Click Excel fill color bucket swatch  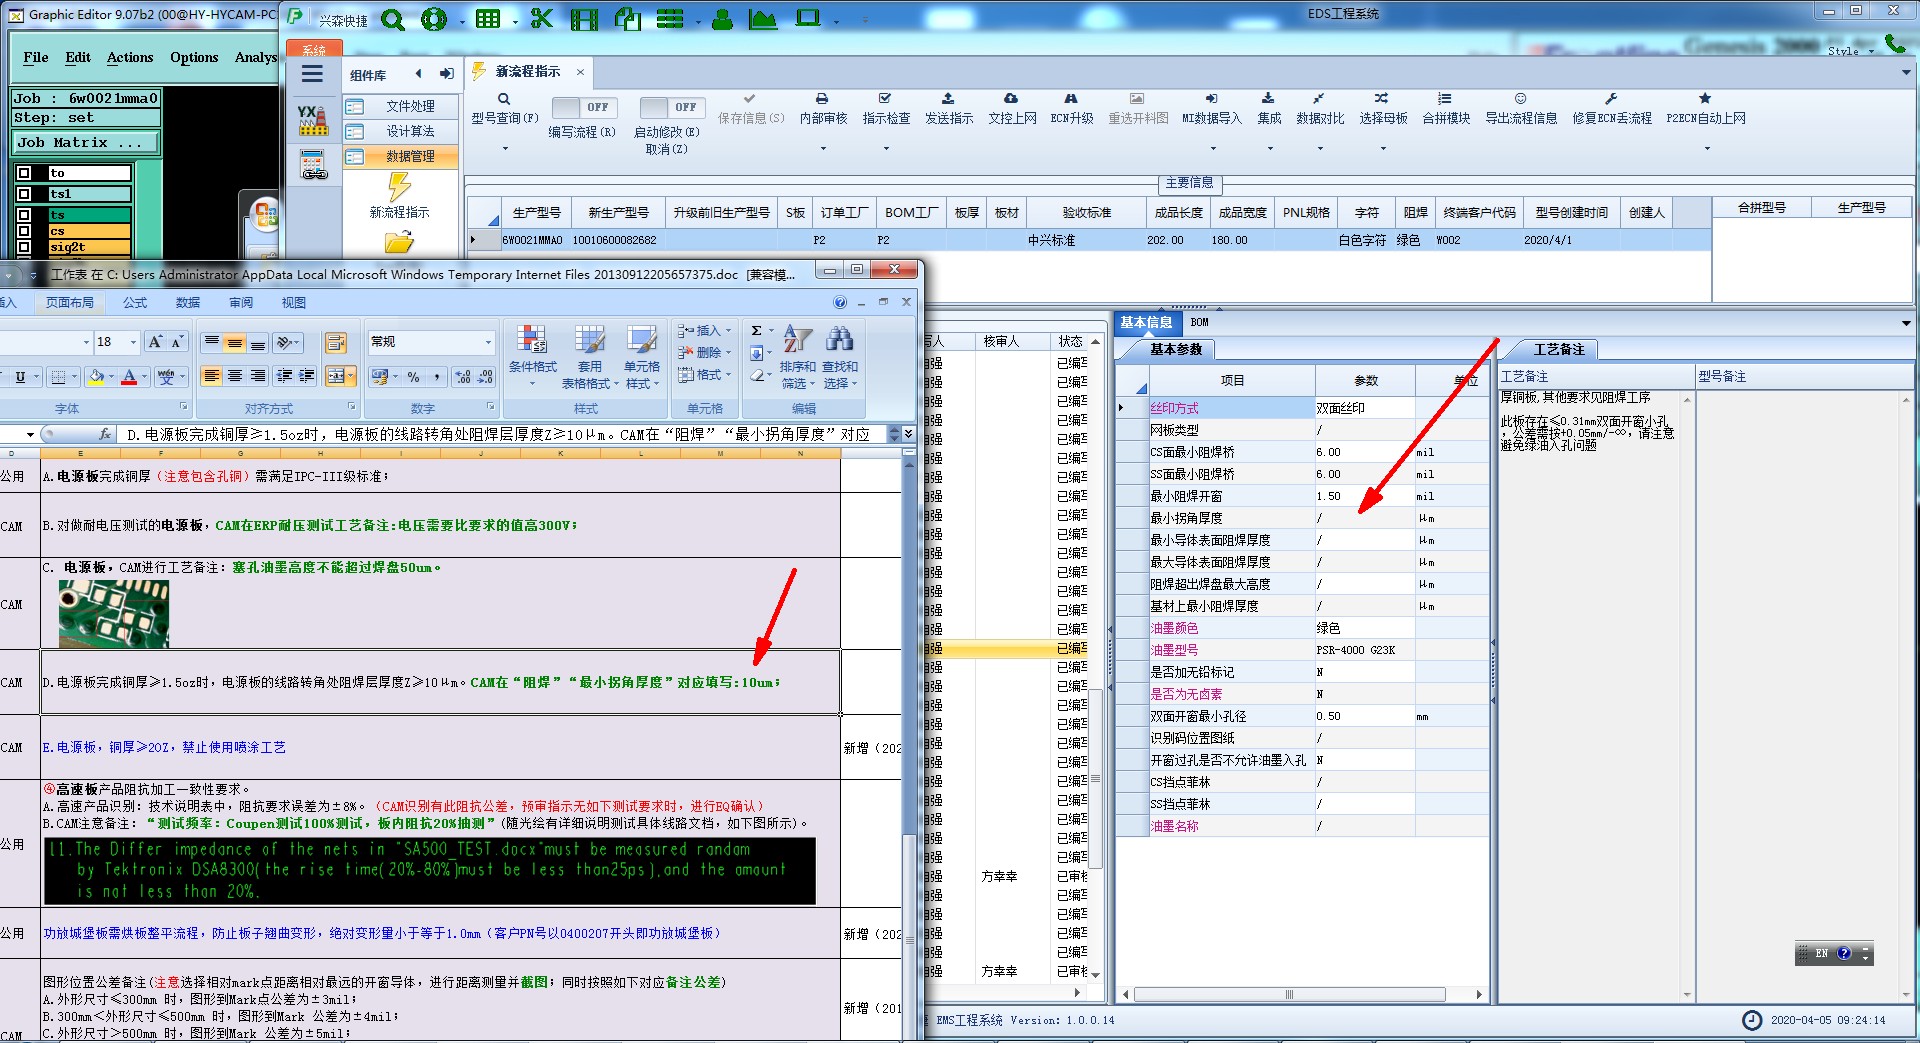click(96, 377)
